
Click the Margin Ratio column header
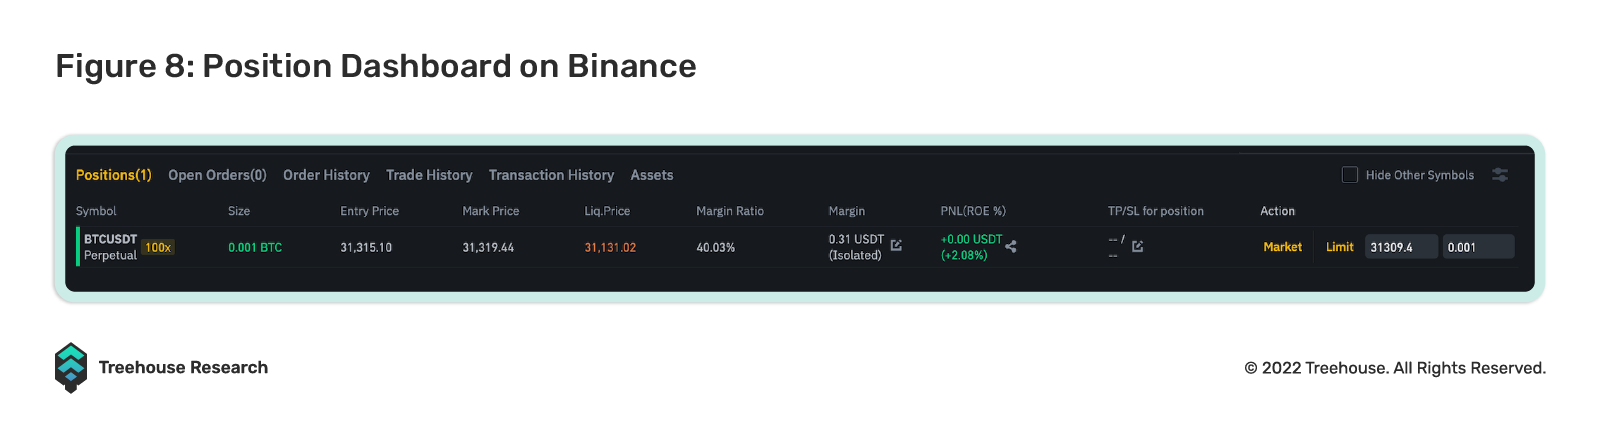coord(730,211)
